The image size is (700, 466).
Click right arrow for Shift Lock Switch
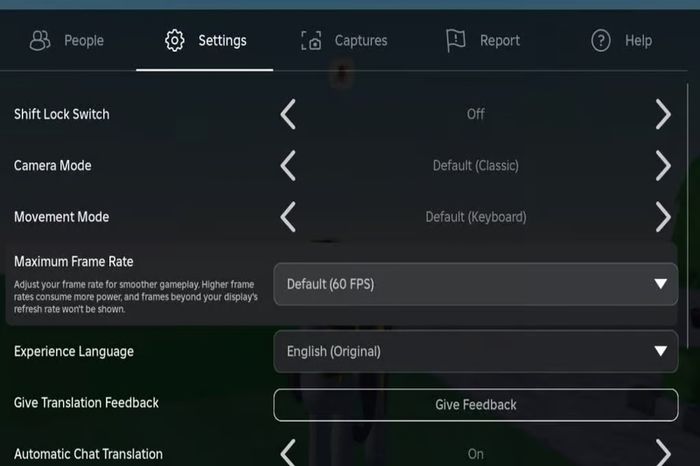(x=663, y=114)
